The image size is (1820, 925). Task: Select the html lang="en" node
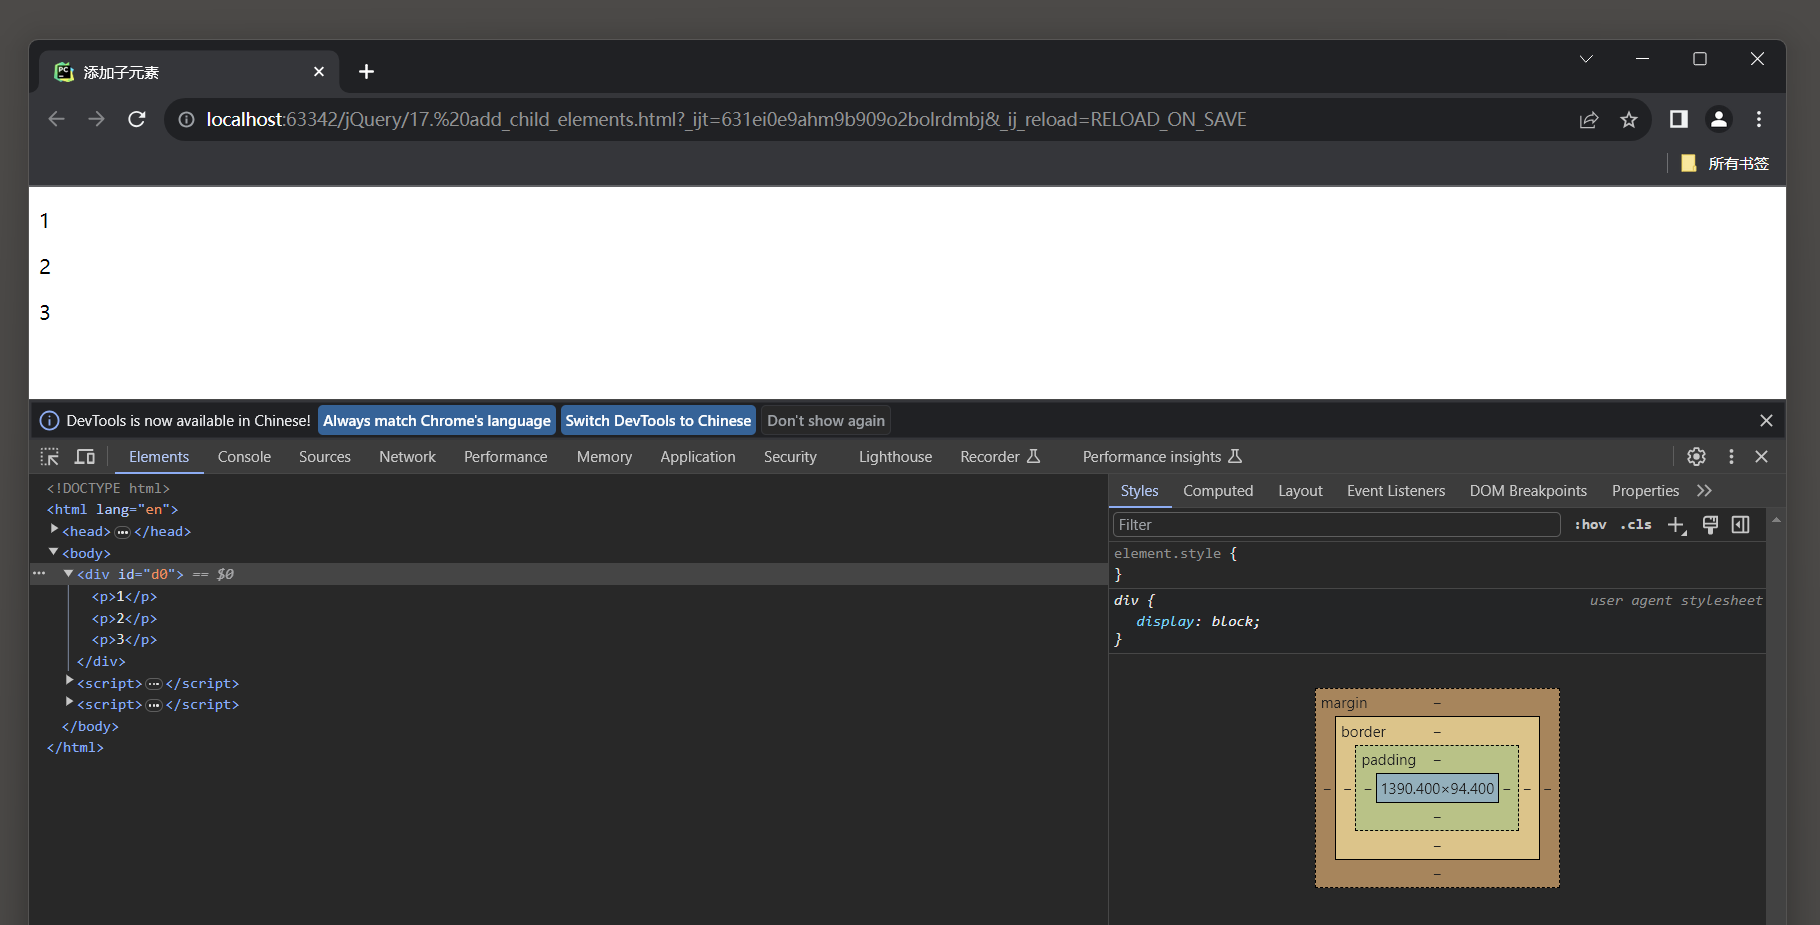pos(112,510)
